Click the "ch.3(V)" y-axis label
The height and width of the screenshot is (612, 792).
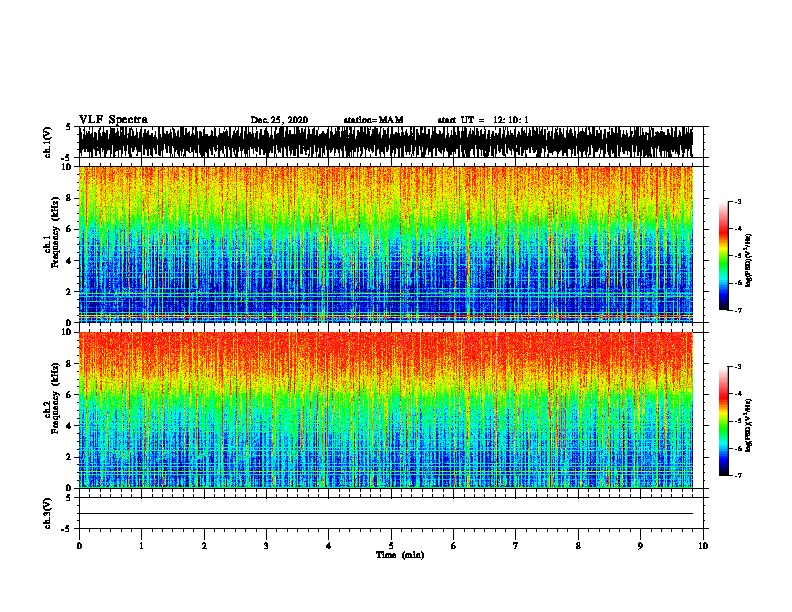click(x=47, y=513)
